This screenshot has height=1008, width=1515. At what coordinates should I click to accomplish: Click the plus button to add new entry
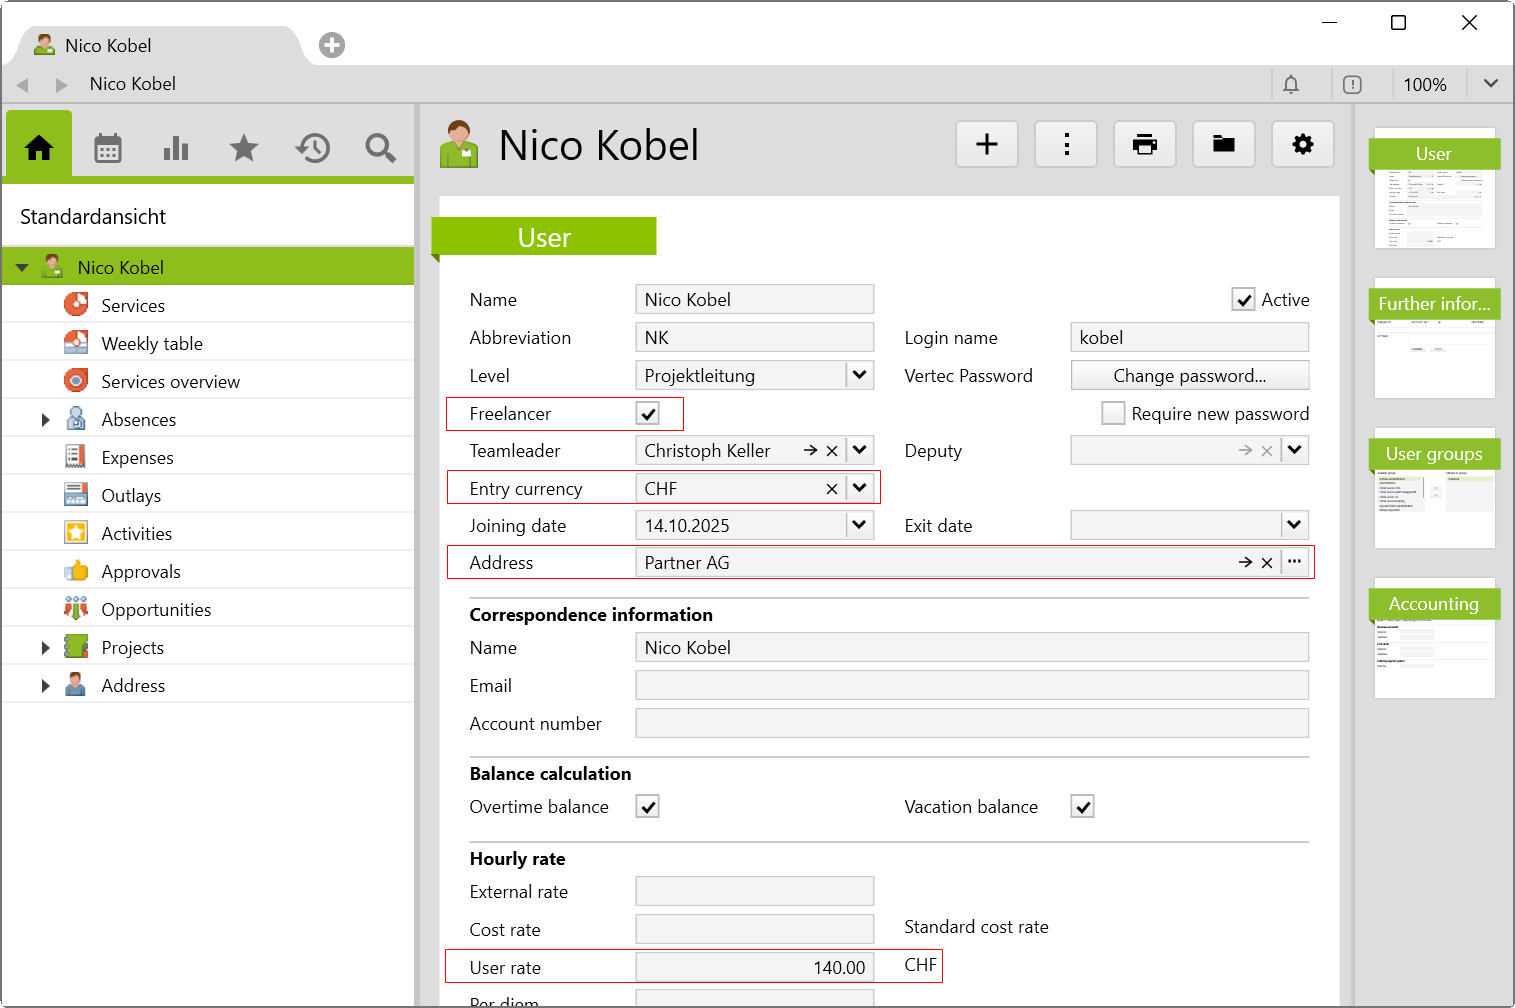click(986, 145)
